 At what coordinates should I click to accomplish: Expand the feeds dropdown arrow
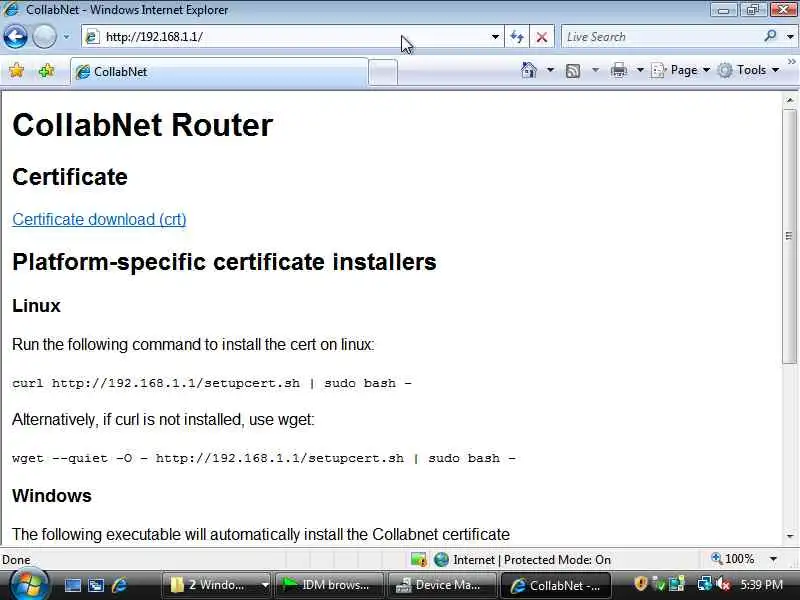point(595,70)
